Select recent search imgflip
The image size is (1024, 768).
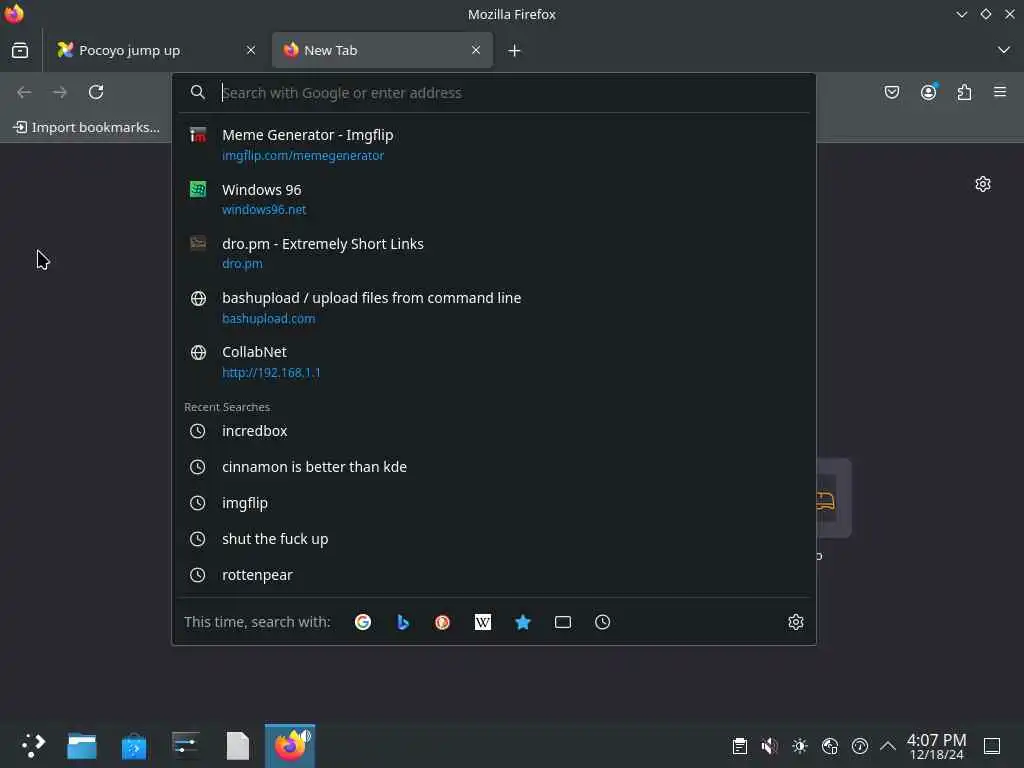494,503
